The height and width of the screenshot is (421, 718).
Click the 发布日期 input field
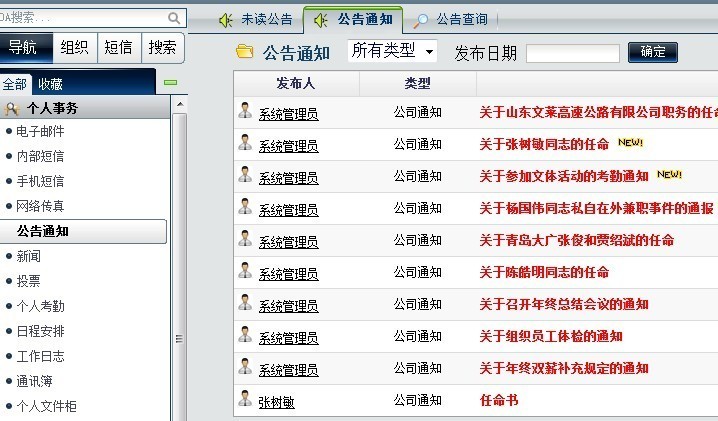(574, 52)
